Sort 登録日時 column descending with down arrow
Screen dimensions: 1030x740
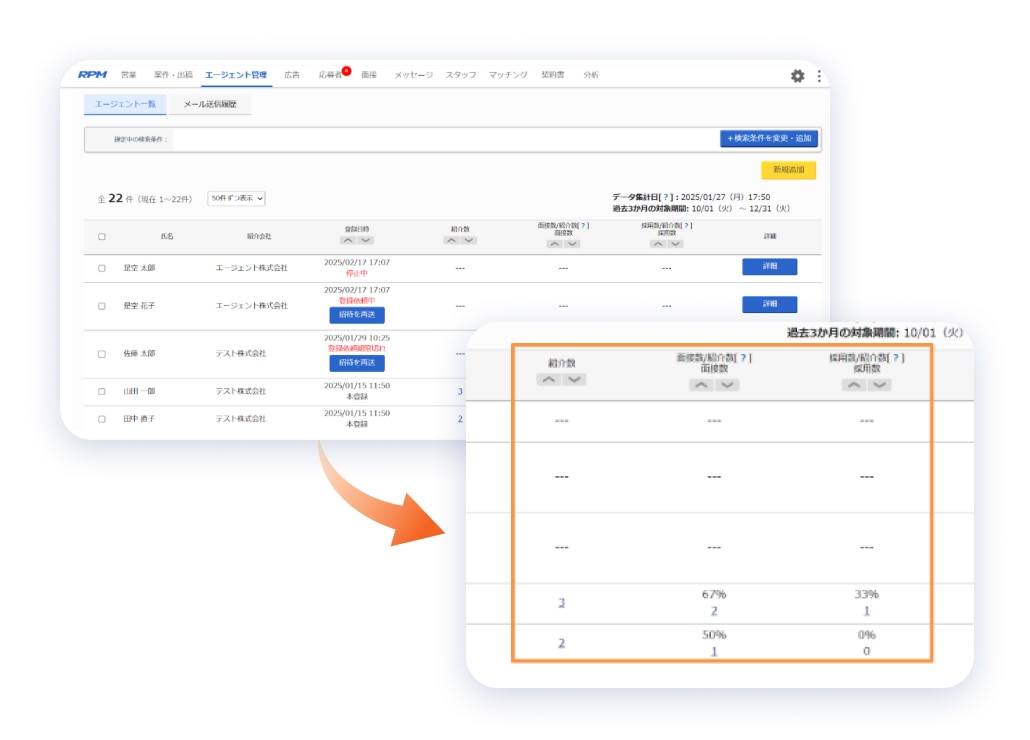tap(366, 240)
